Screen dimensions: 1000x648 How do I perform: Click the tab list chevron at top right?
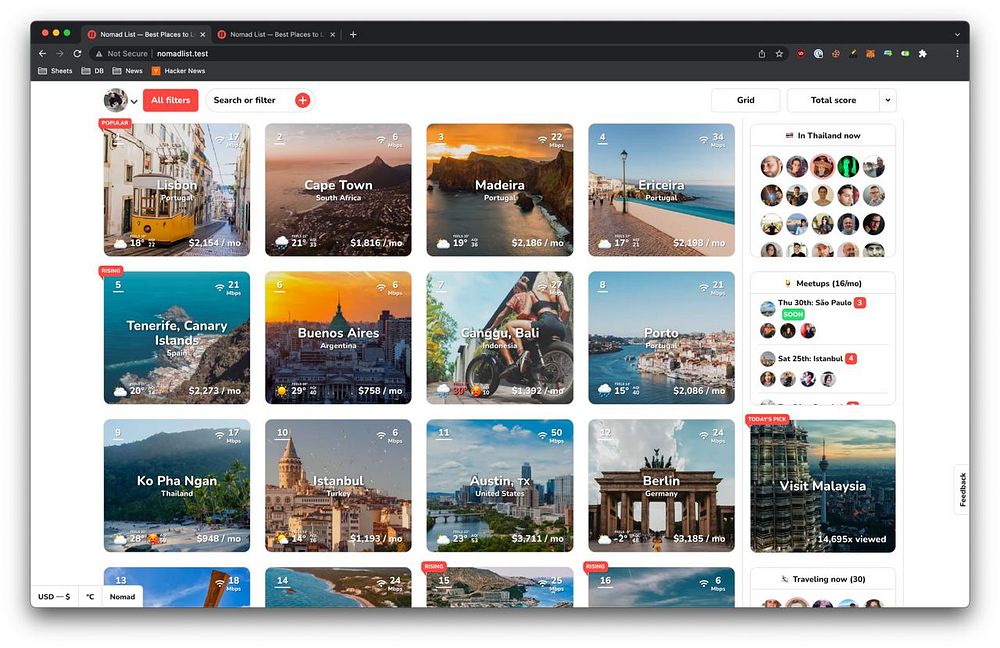tap(957, 34)
